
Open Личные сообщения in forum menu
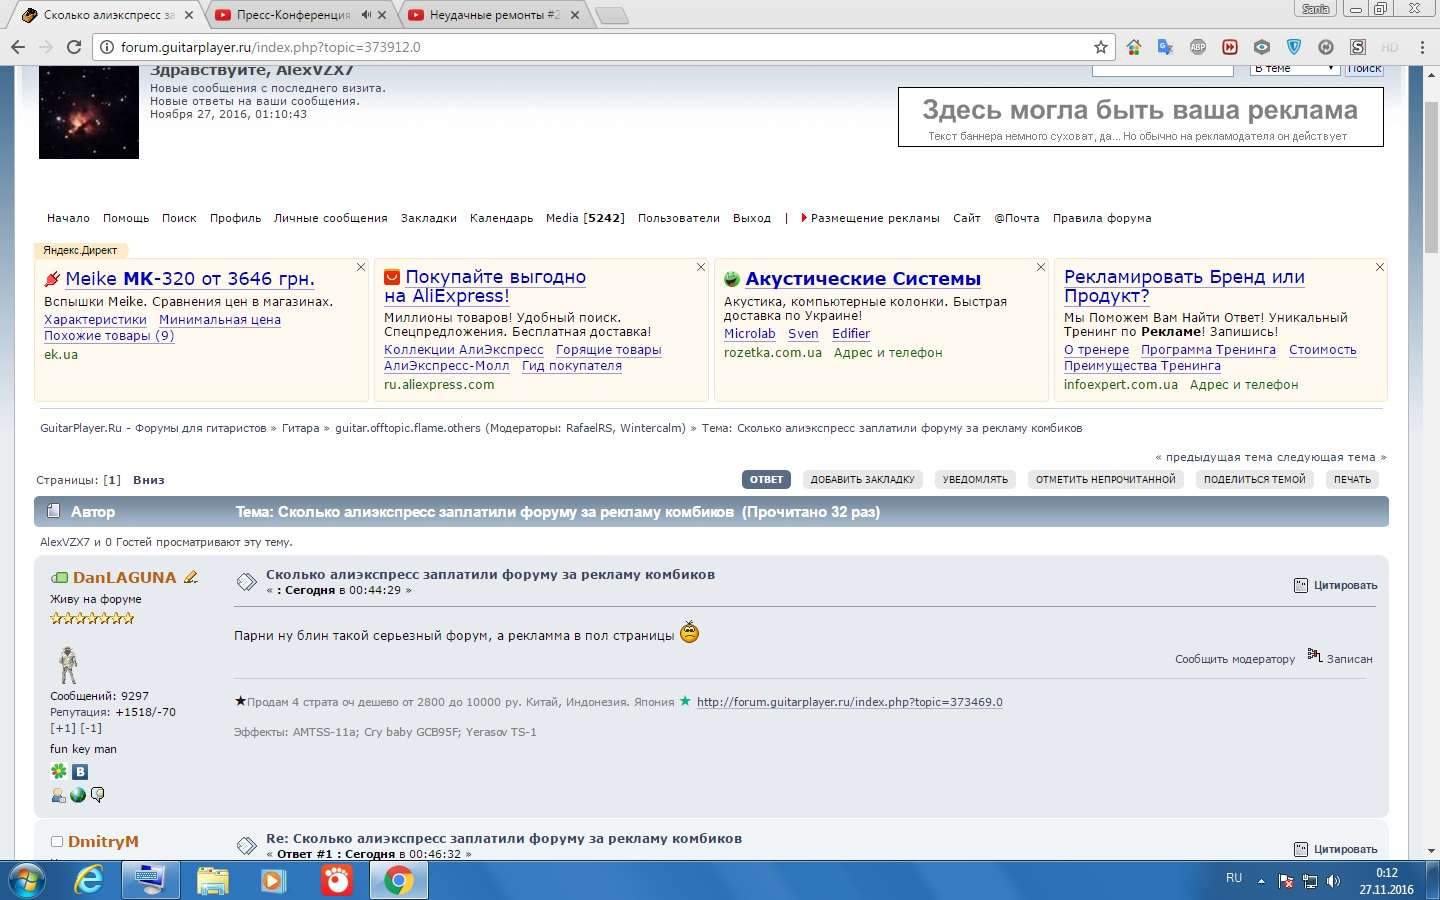point(330,218)
